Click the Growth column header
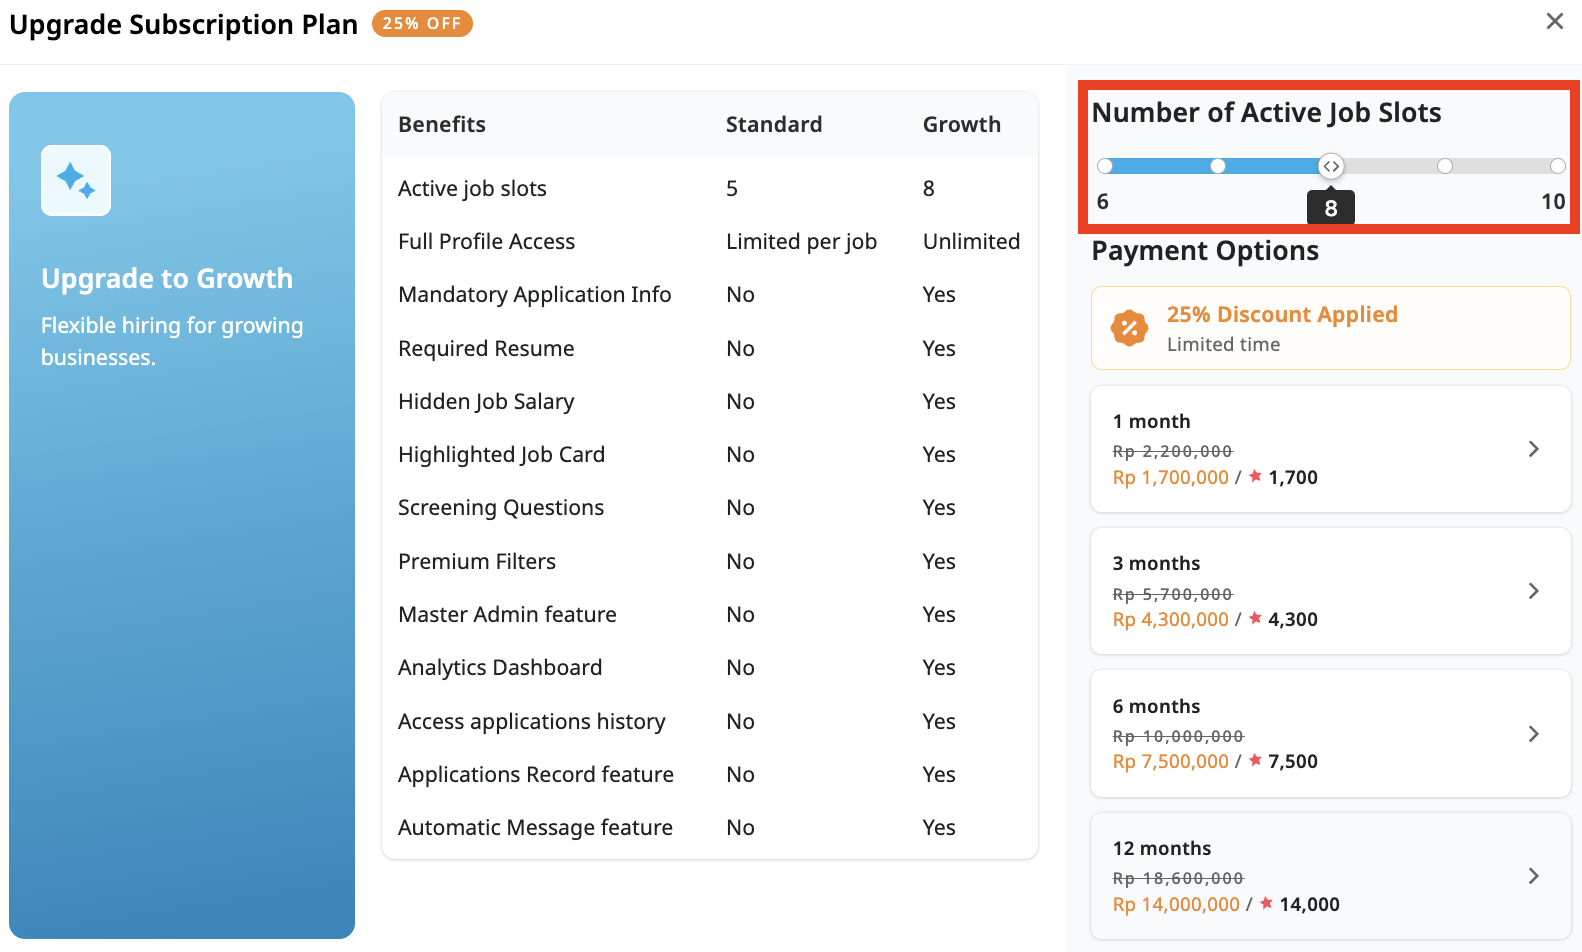This screenshot has height=952, width=1582. point(961,124)
